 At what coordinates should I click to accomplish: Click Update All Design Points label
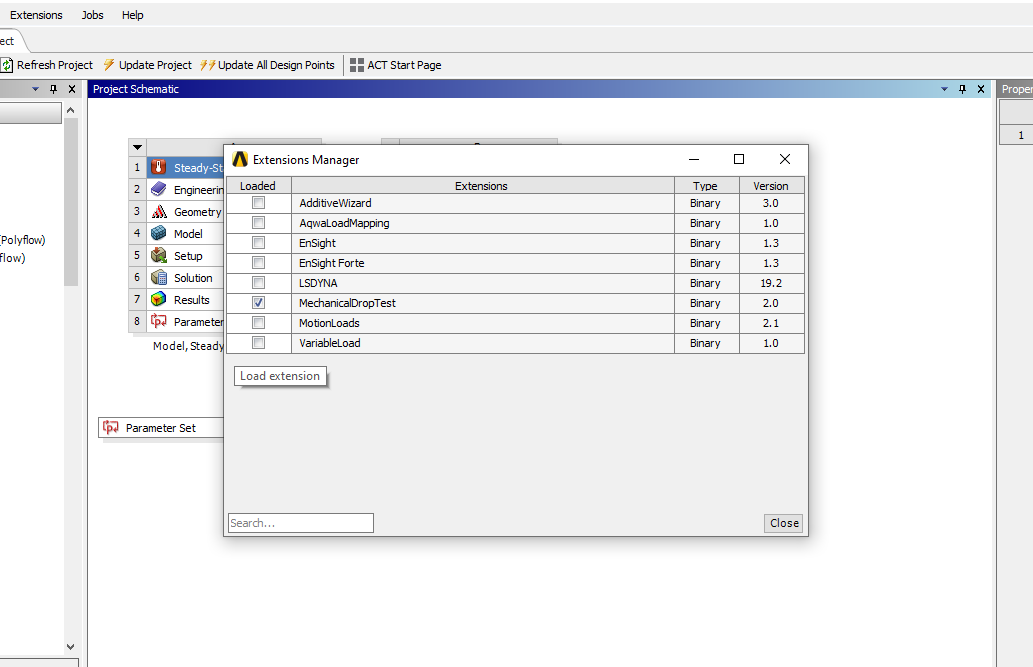pyautogui.click(x=276, y=65)
